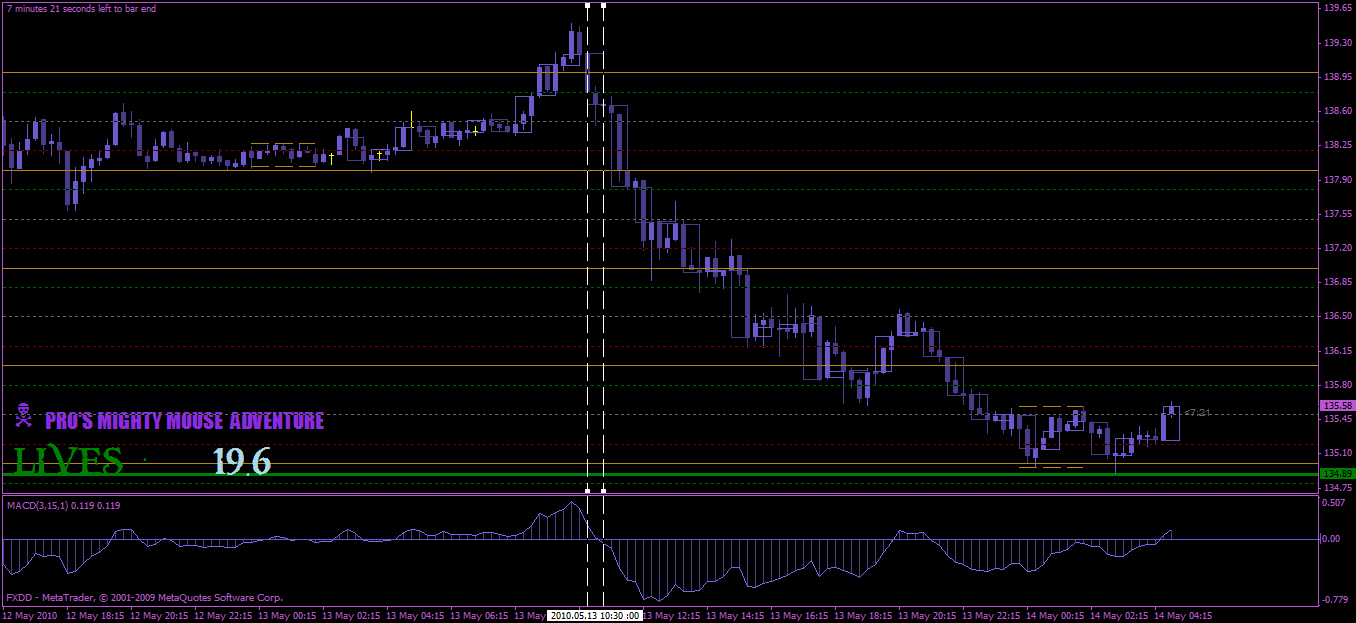
Task: Click the skull and crossbones icon
Action: point(23,414)
